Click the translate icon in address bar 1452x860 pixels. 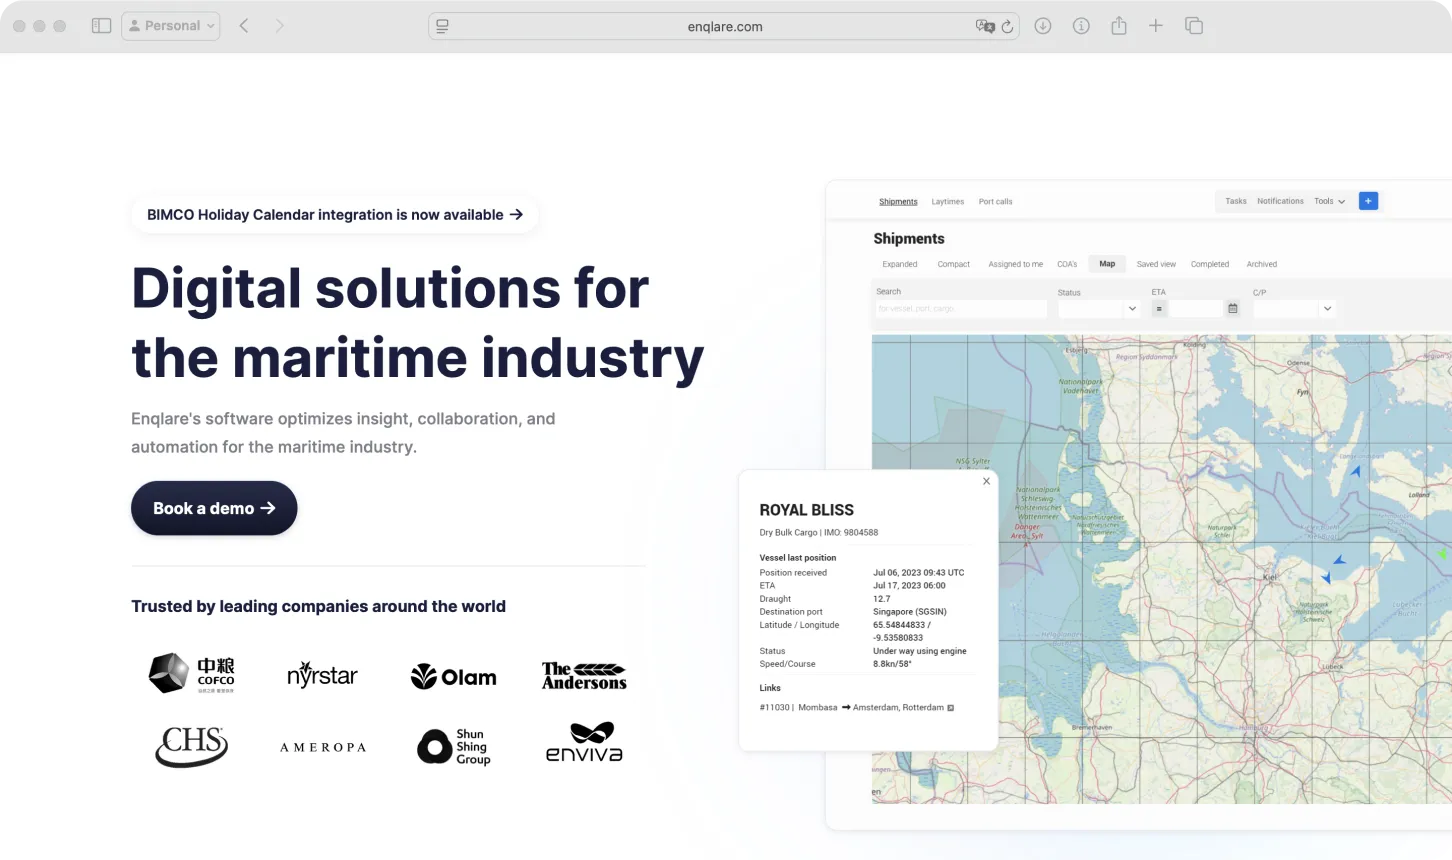(x=985, y=27)
